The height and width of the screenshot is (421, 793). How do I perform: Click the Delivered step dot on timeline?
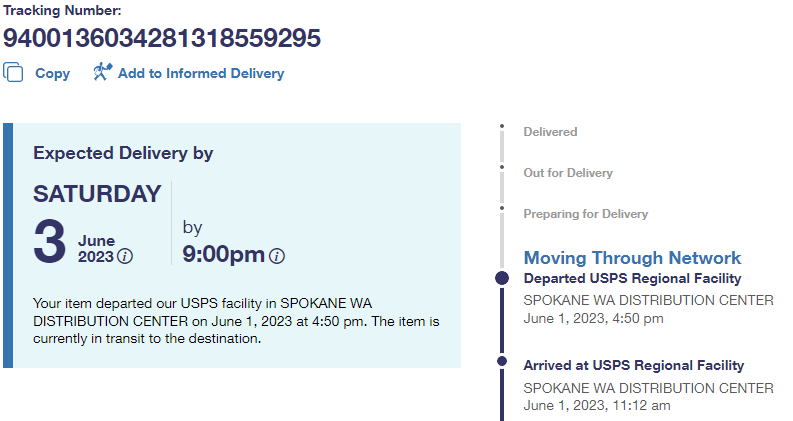coord(502,127)
